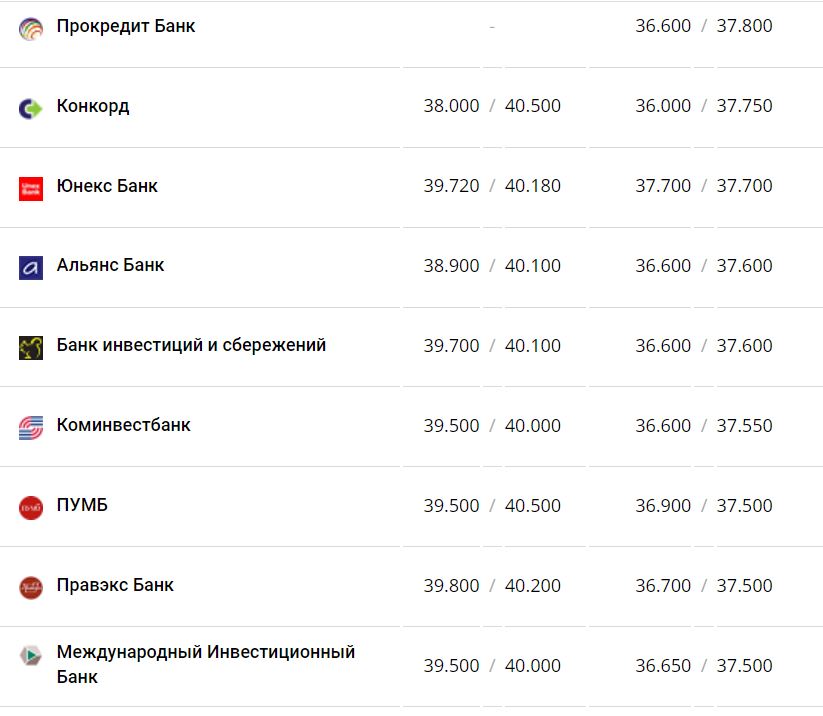Click the red ПУМБ bank logo
The image size is (823, 716).
tap(31, 505)
